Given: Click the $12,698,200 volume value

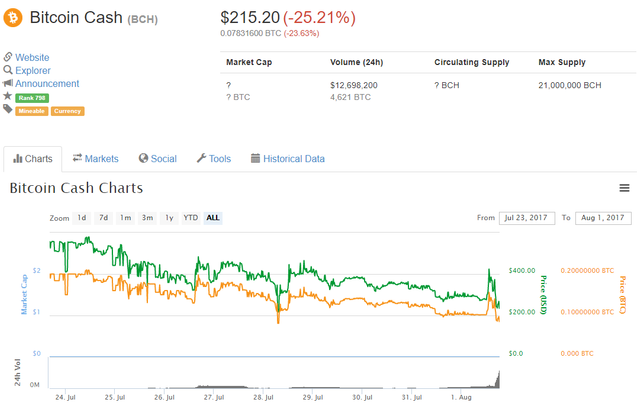Looking at the screenshot, I should [353, 85].
